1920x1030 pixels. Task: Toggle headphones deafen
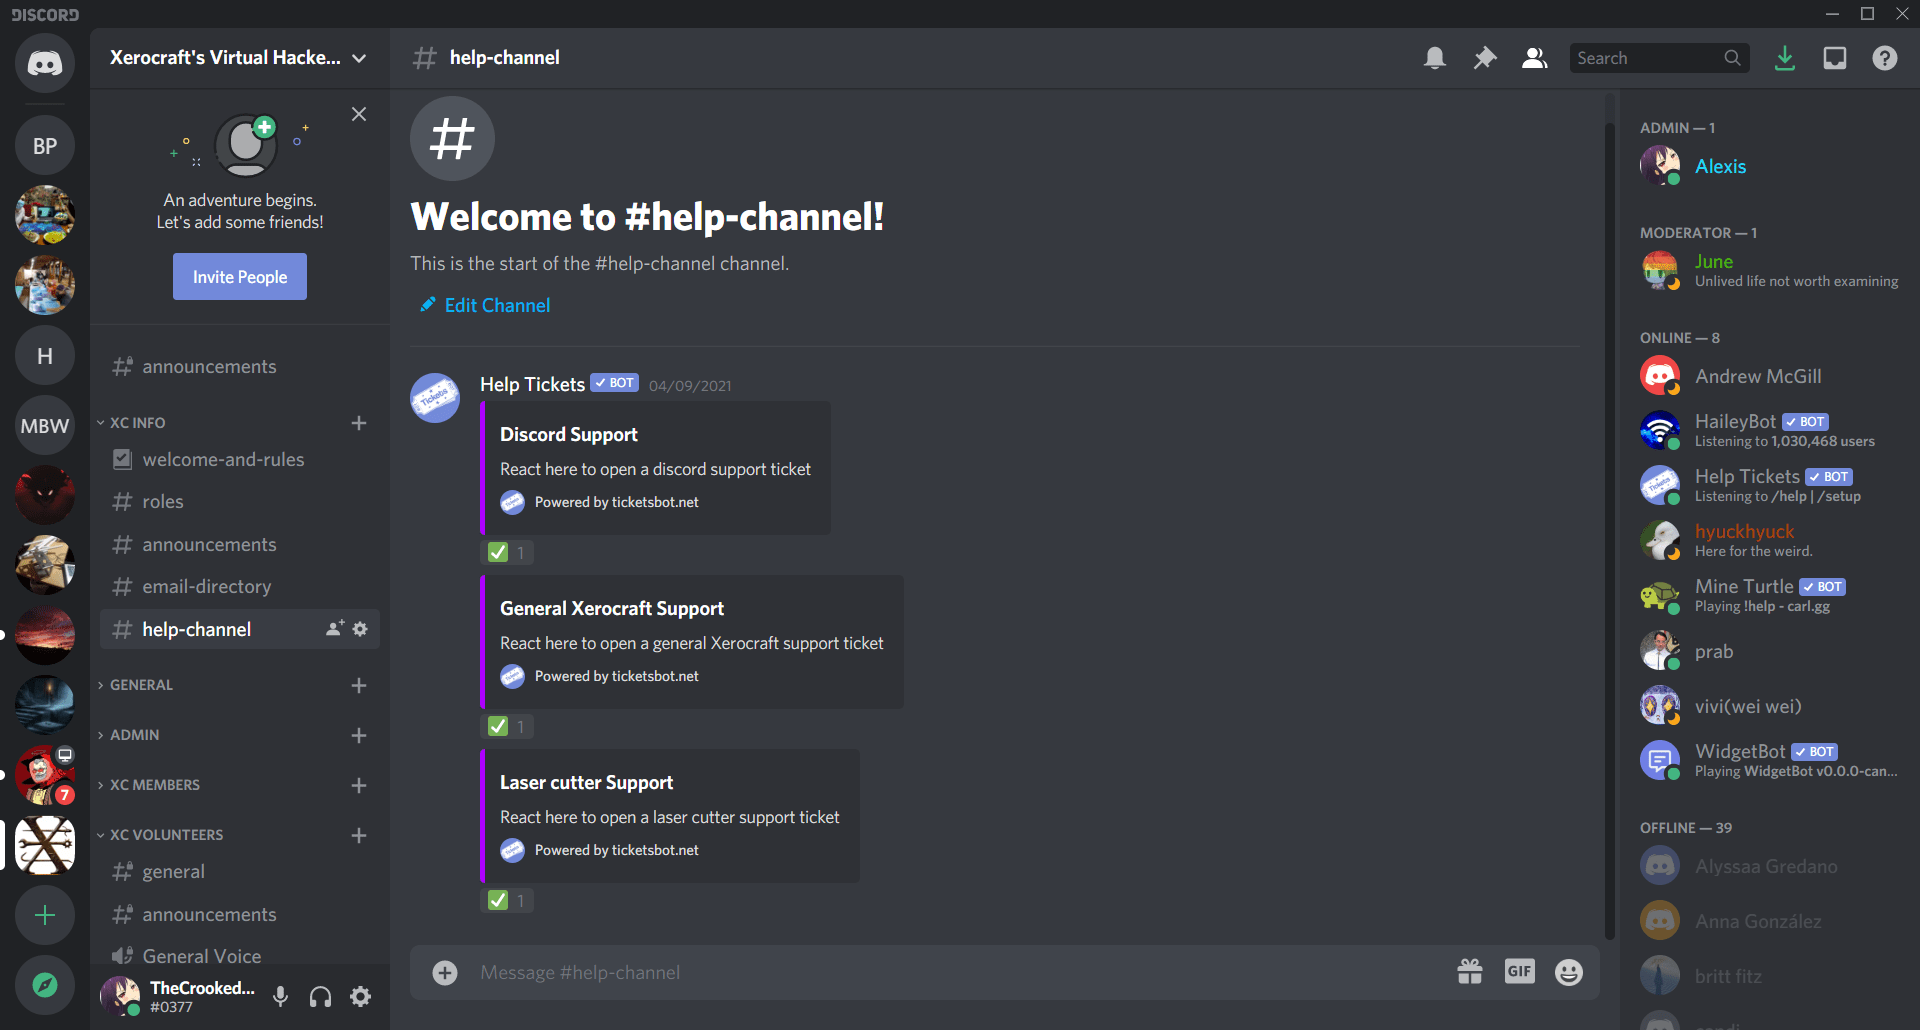321,996
